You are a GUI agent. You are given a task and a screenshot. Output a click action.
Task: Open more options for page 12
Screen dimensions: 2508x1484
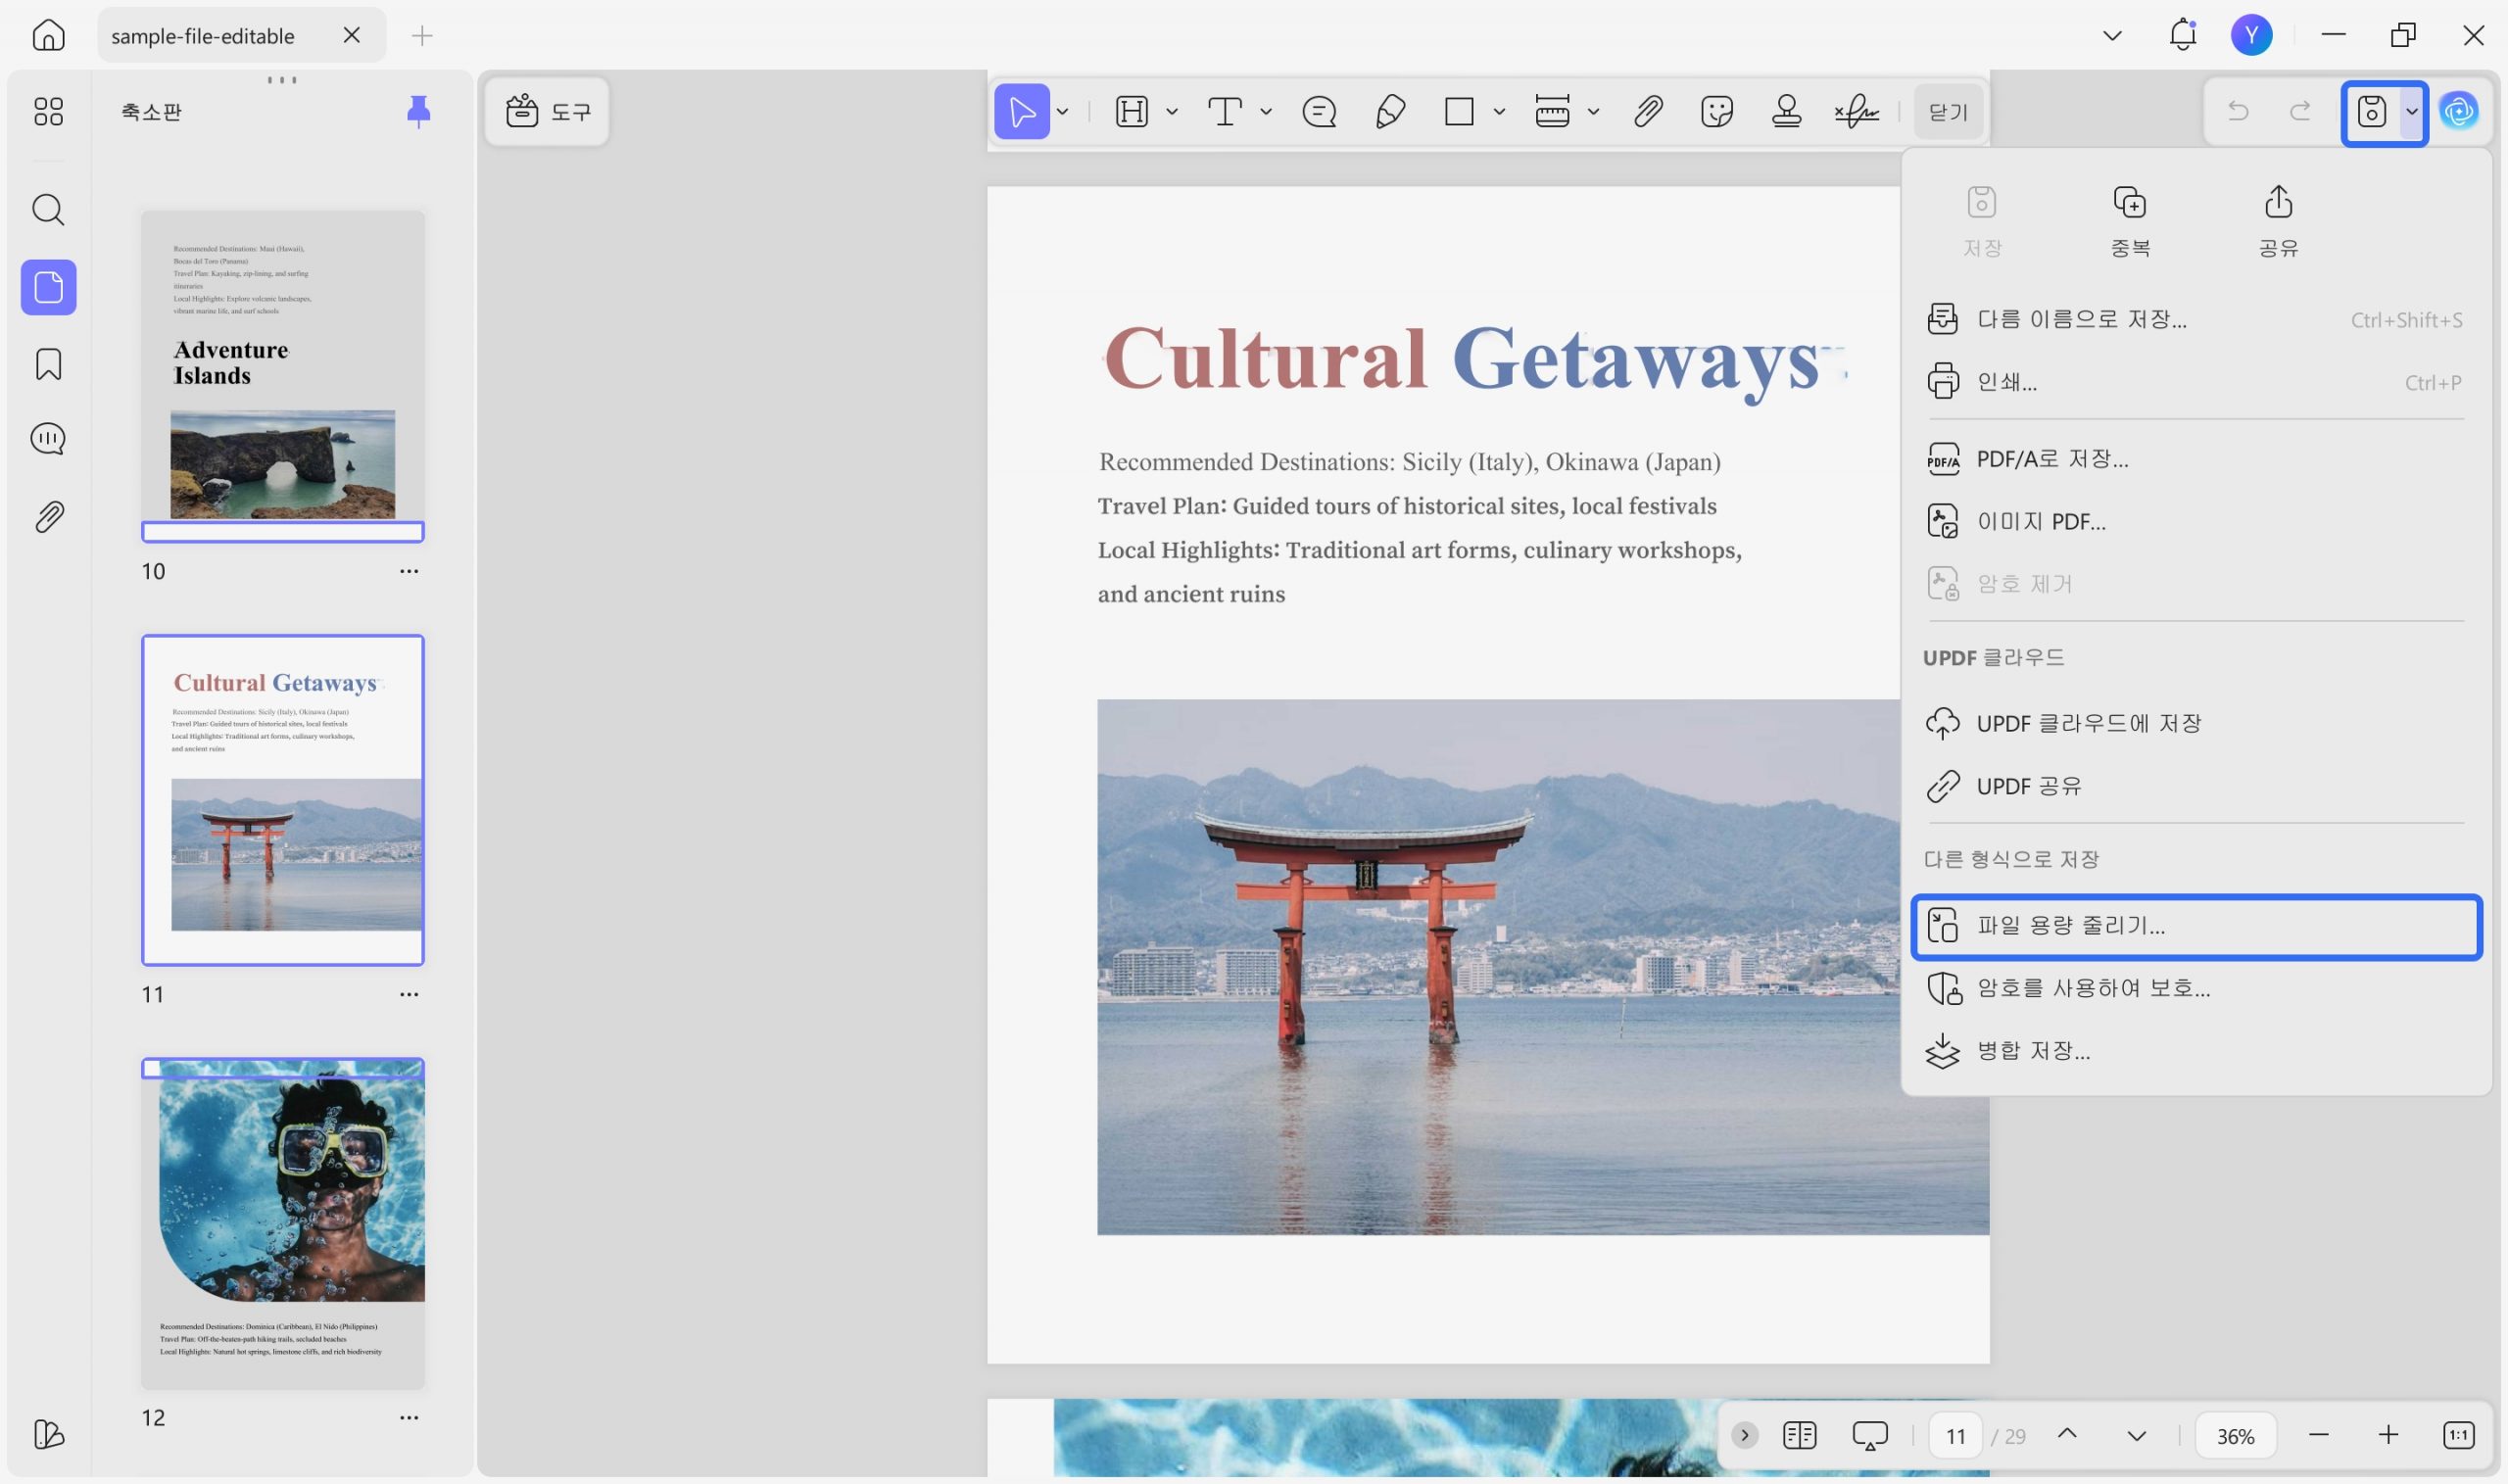[409, 1417]
